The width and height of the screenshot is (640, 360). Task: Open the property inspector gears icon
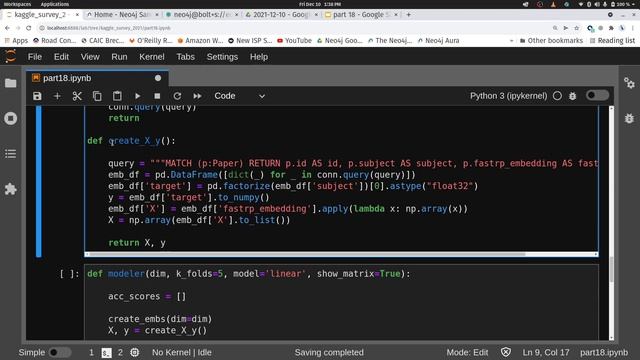pos(629,83)
